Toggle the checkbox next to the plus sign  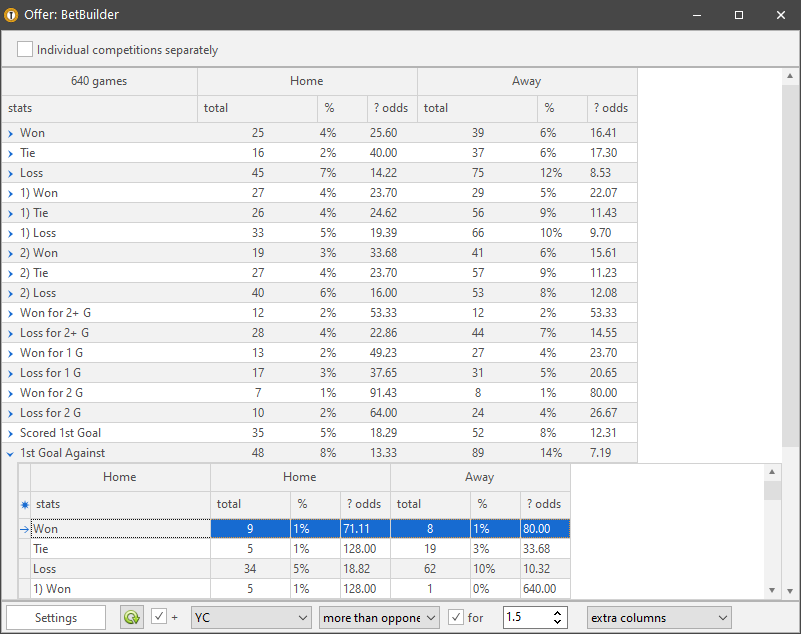point(159,617)
